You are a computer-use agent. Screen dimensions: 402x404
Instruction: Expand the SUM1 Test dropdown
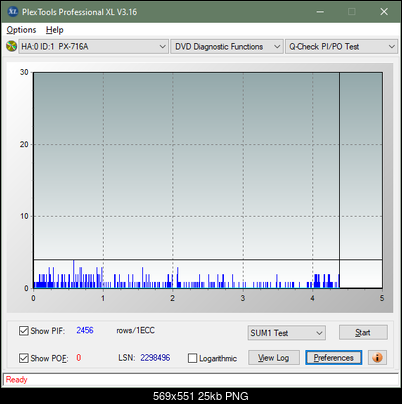point(287,333)
